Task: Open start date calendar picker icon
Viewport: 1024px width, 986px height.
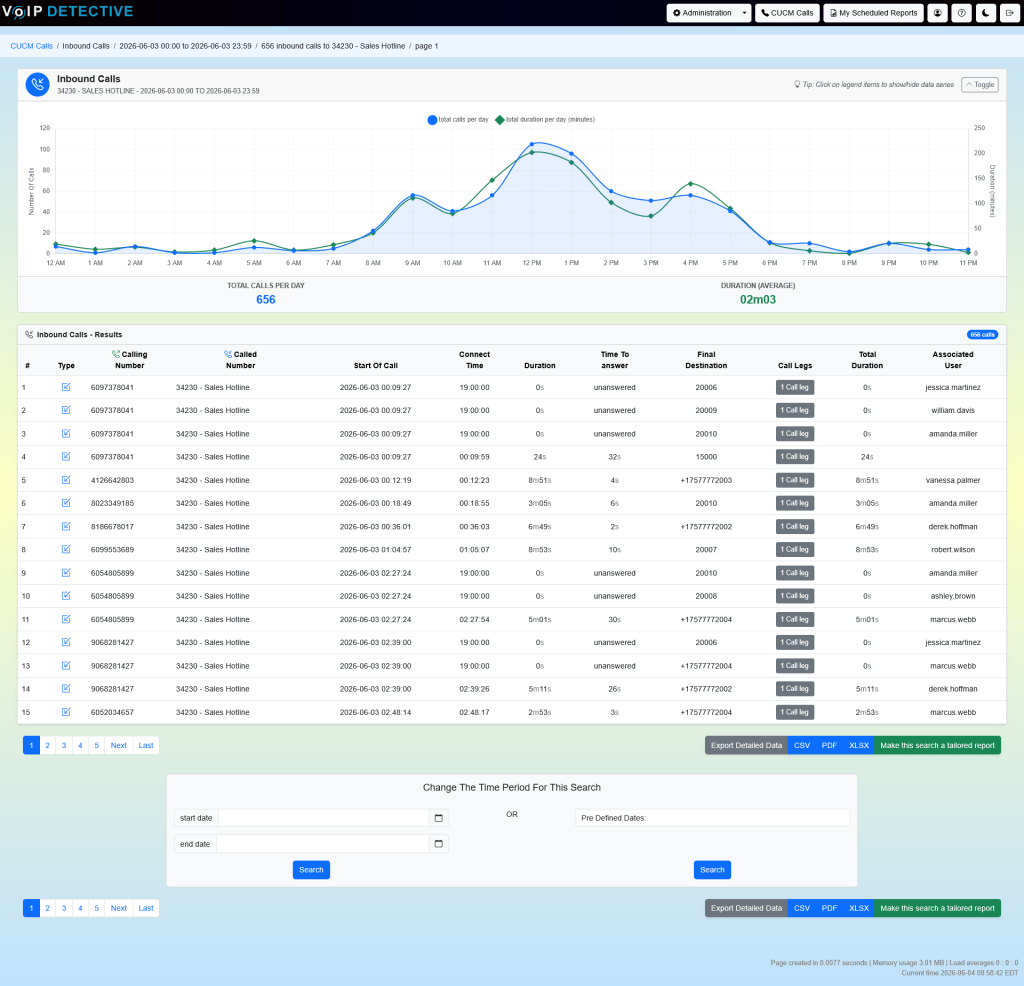Action: click(x=438, y=818)
